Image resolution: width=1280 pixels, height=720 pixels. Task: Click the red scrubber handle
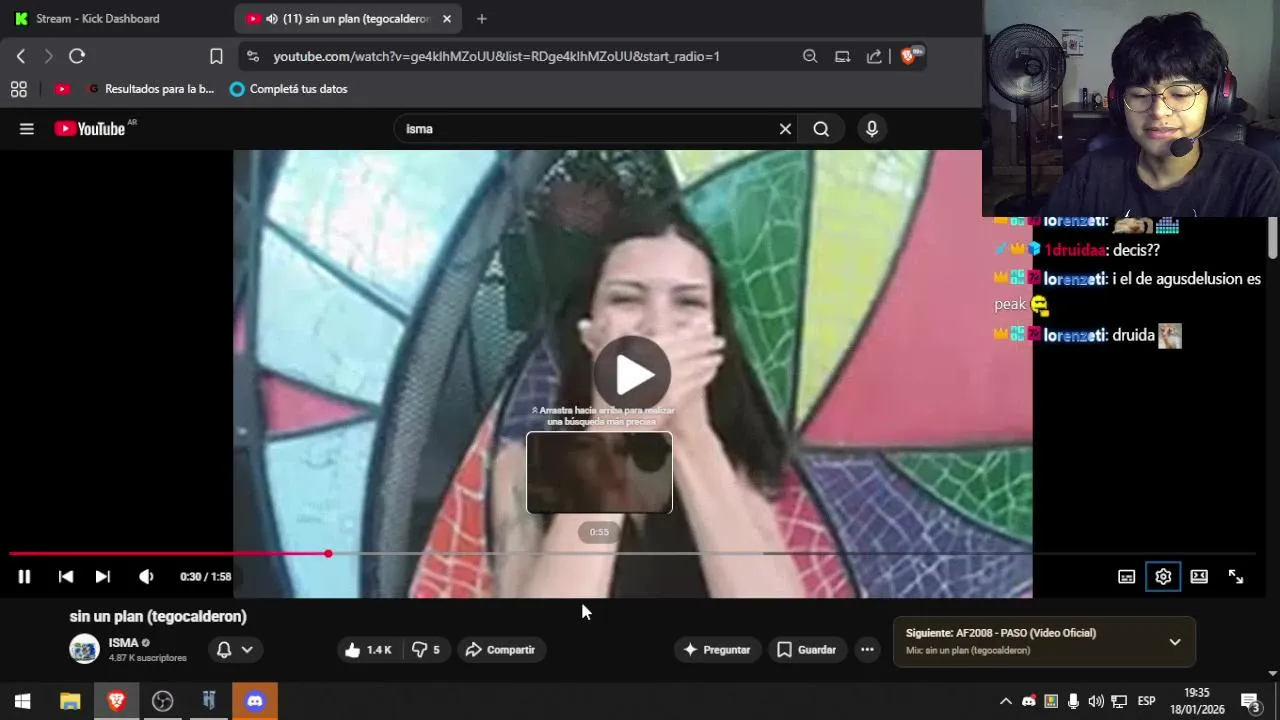click(x=328, y=553)
